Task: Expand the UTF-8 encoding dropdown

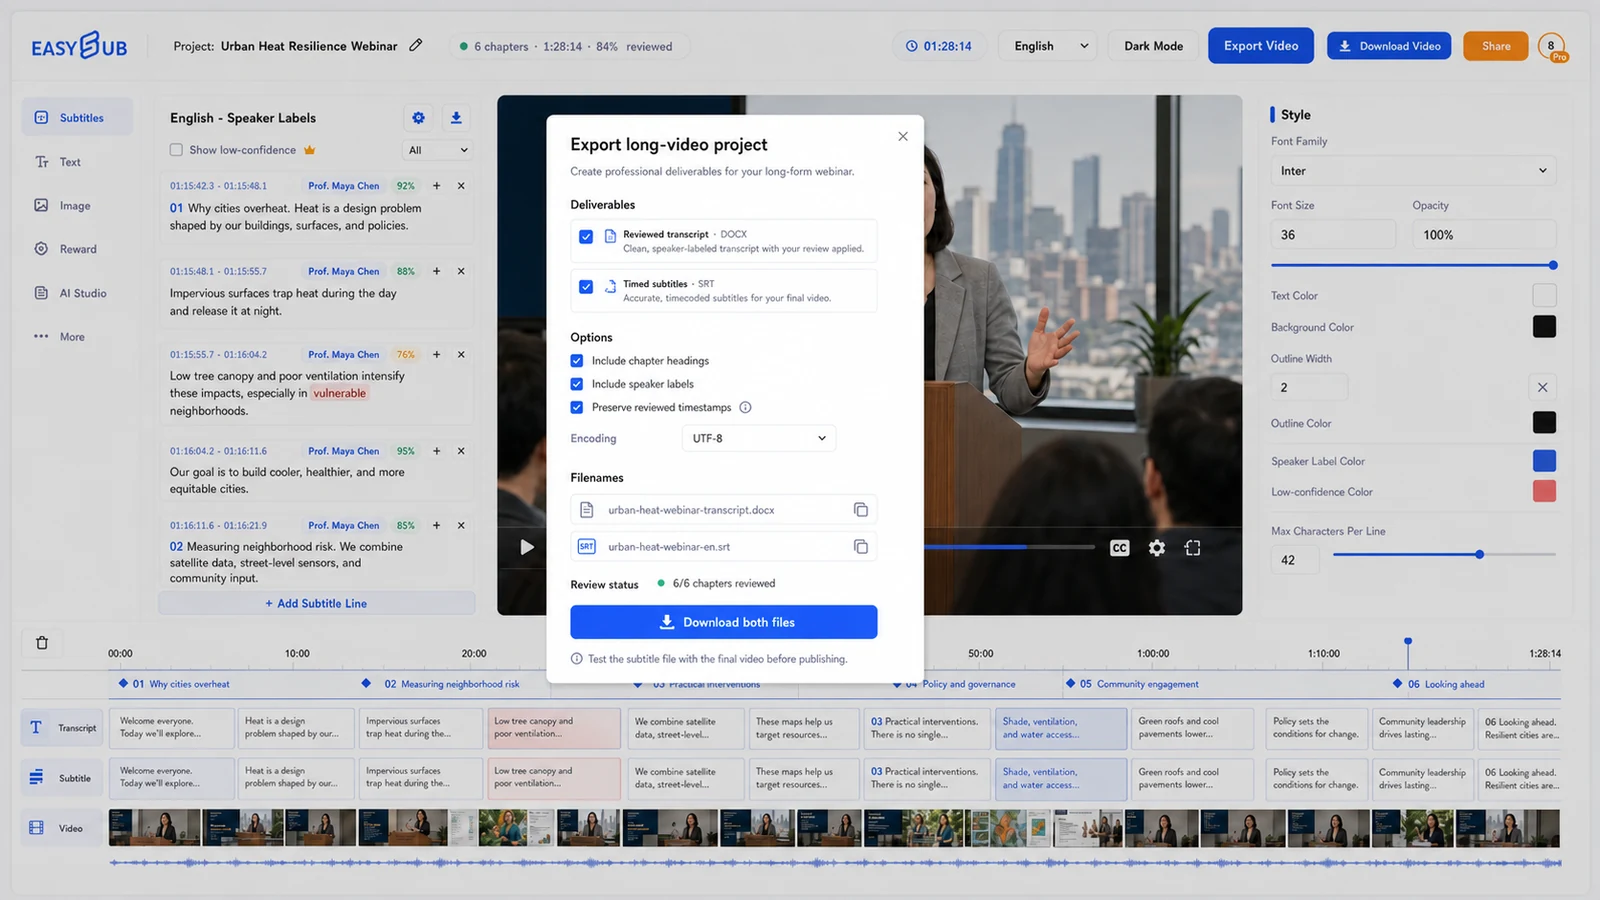Action: tap(759, 438)
